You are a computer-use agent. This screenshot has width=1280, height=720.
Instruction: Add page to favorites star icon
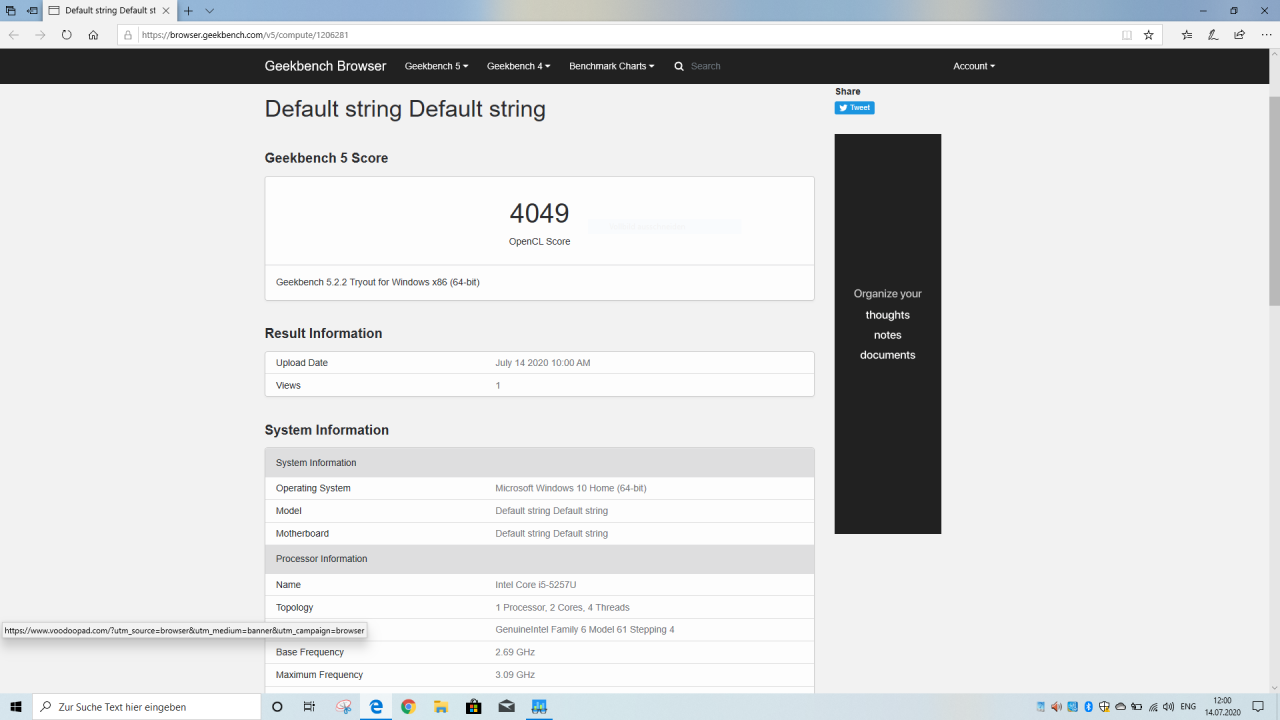[1149, 34]
